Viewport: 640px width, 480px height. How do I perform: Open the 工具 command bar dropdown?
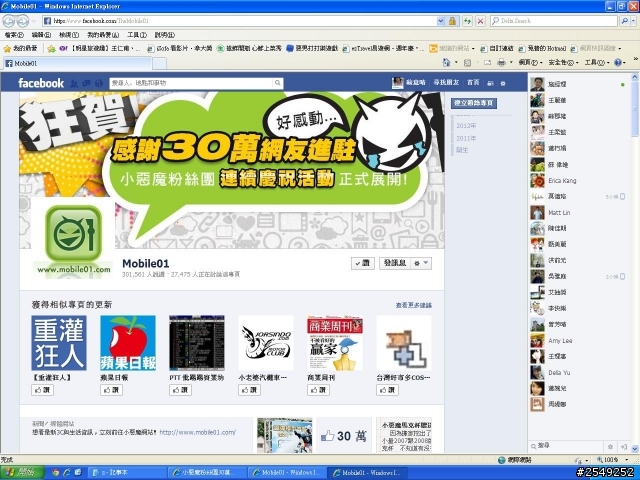pyautogui.click(x=596, y=62)
